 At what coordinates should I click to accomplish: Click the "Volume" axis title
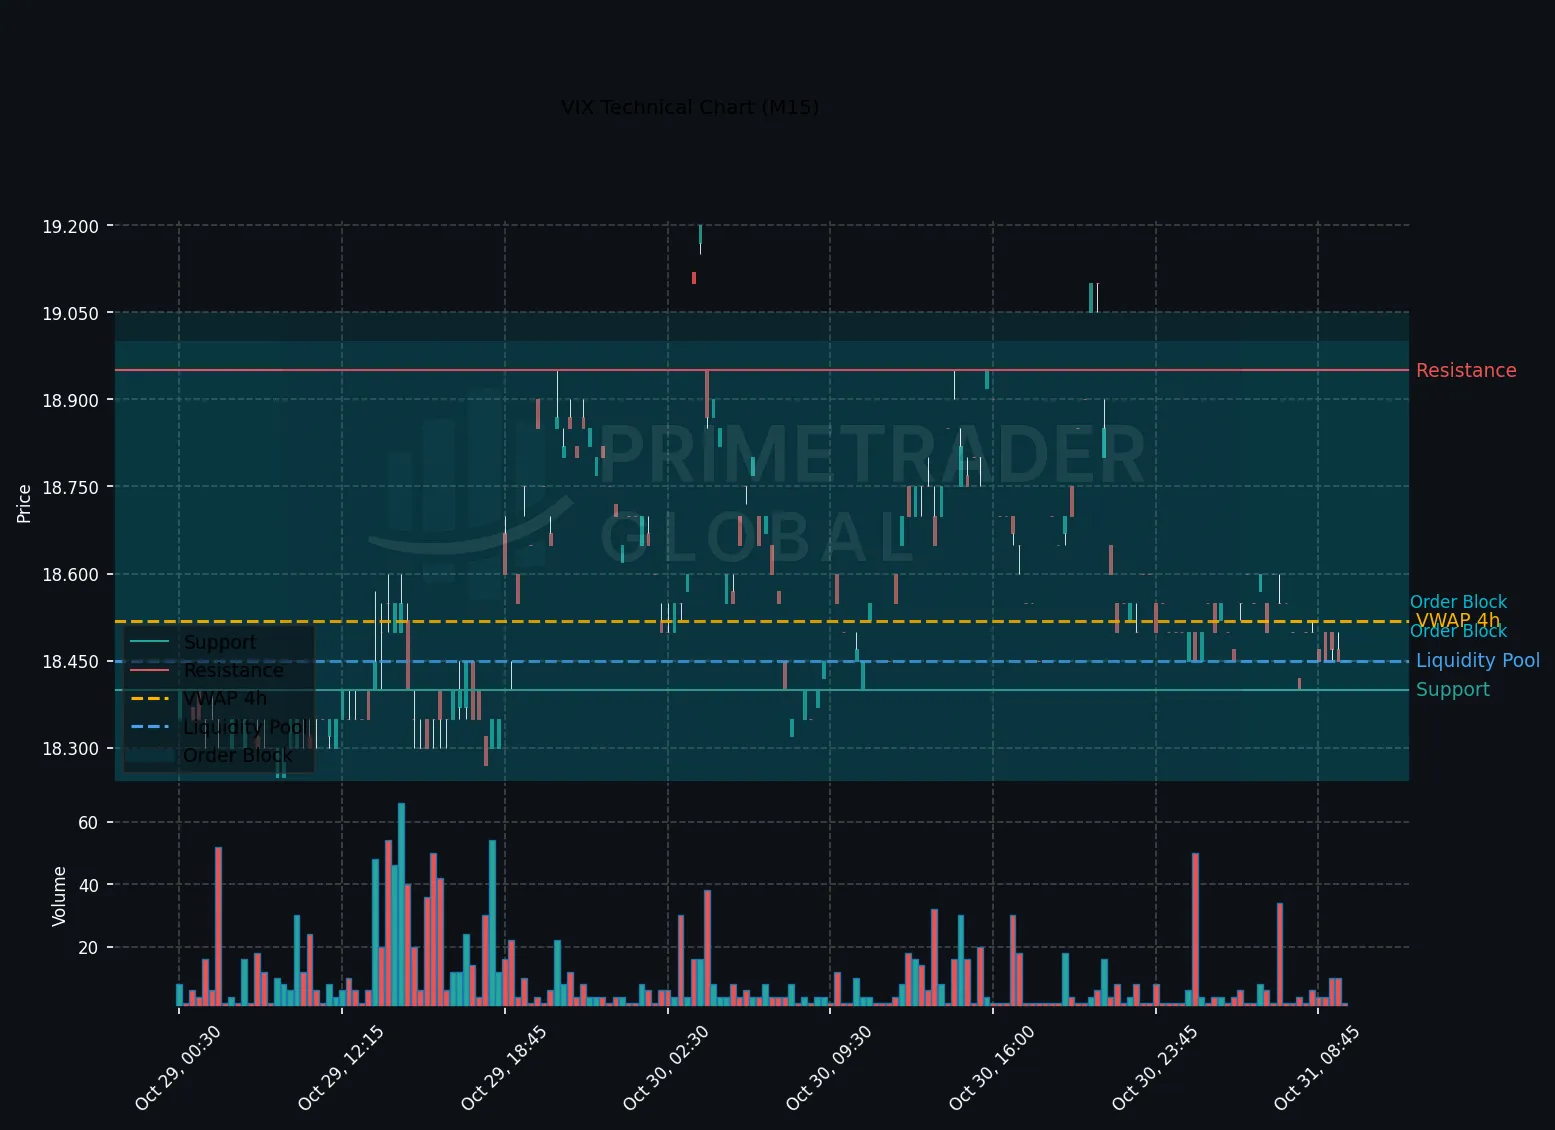tap(59, 896)
